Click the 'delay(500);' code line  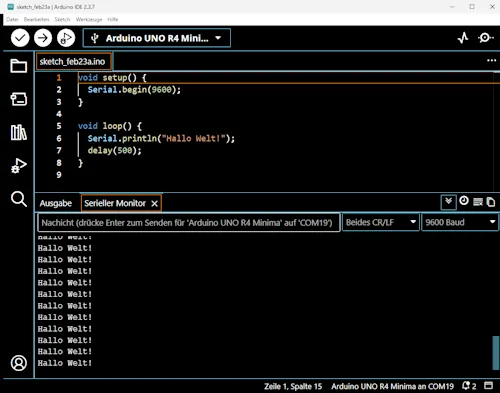114,150
